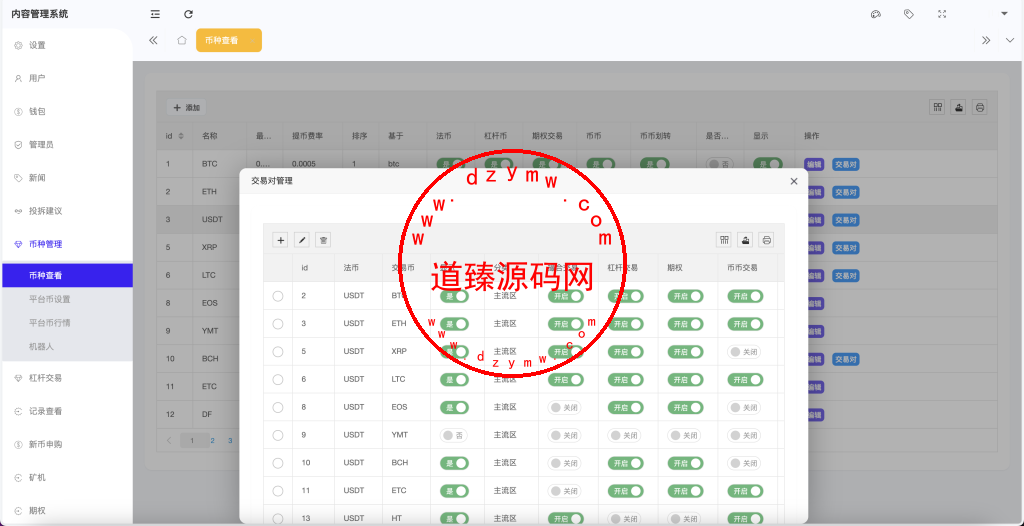Click 交易对 button in BTC row
The width and height of the screenshot is (1024, 526).
click(846, 164)
